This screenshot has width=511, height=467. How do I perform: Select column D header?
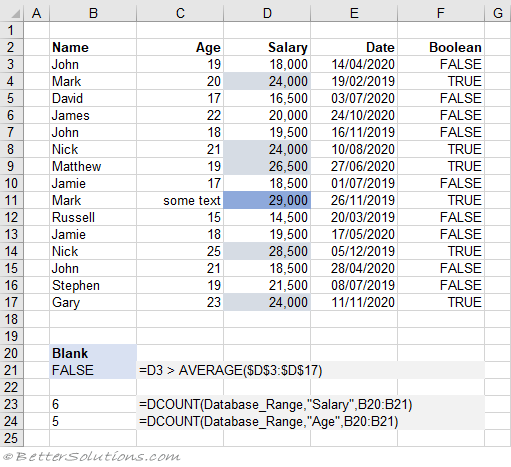267,13
